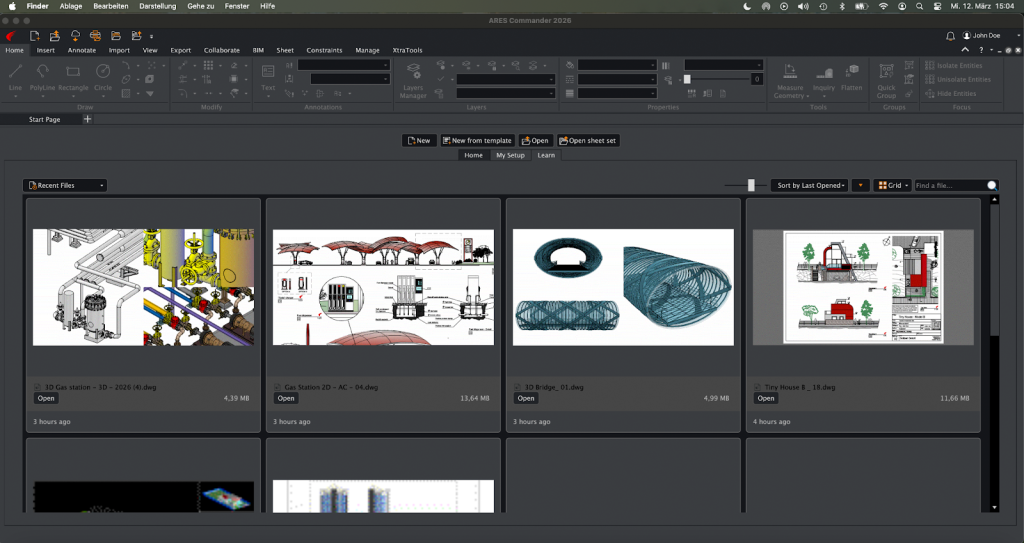
Task: Expand the quick access toolbar customize arrow
Action: pos(152,37)
